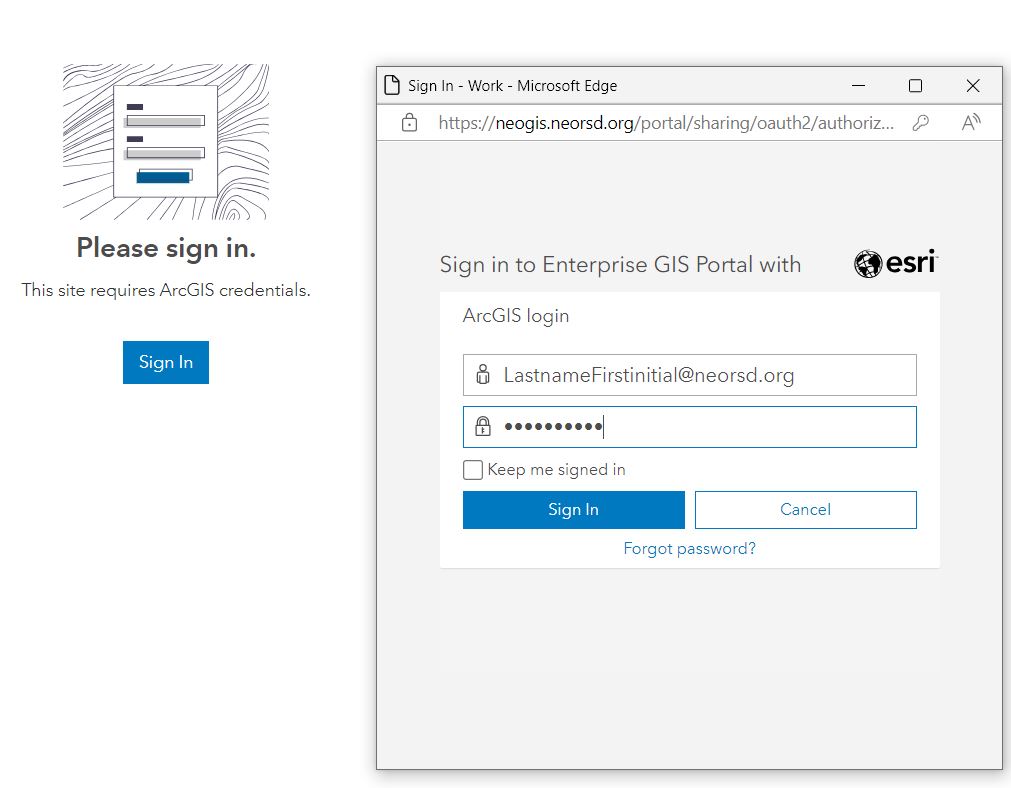Screen dimensions: 1011x788
Task: Enable the "Keep me signed in" checkbox
Action: click(473, 470)
